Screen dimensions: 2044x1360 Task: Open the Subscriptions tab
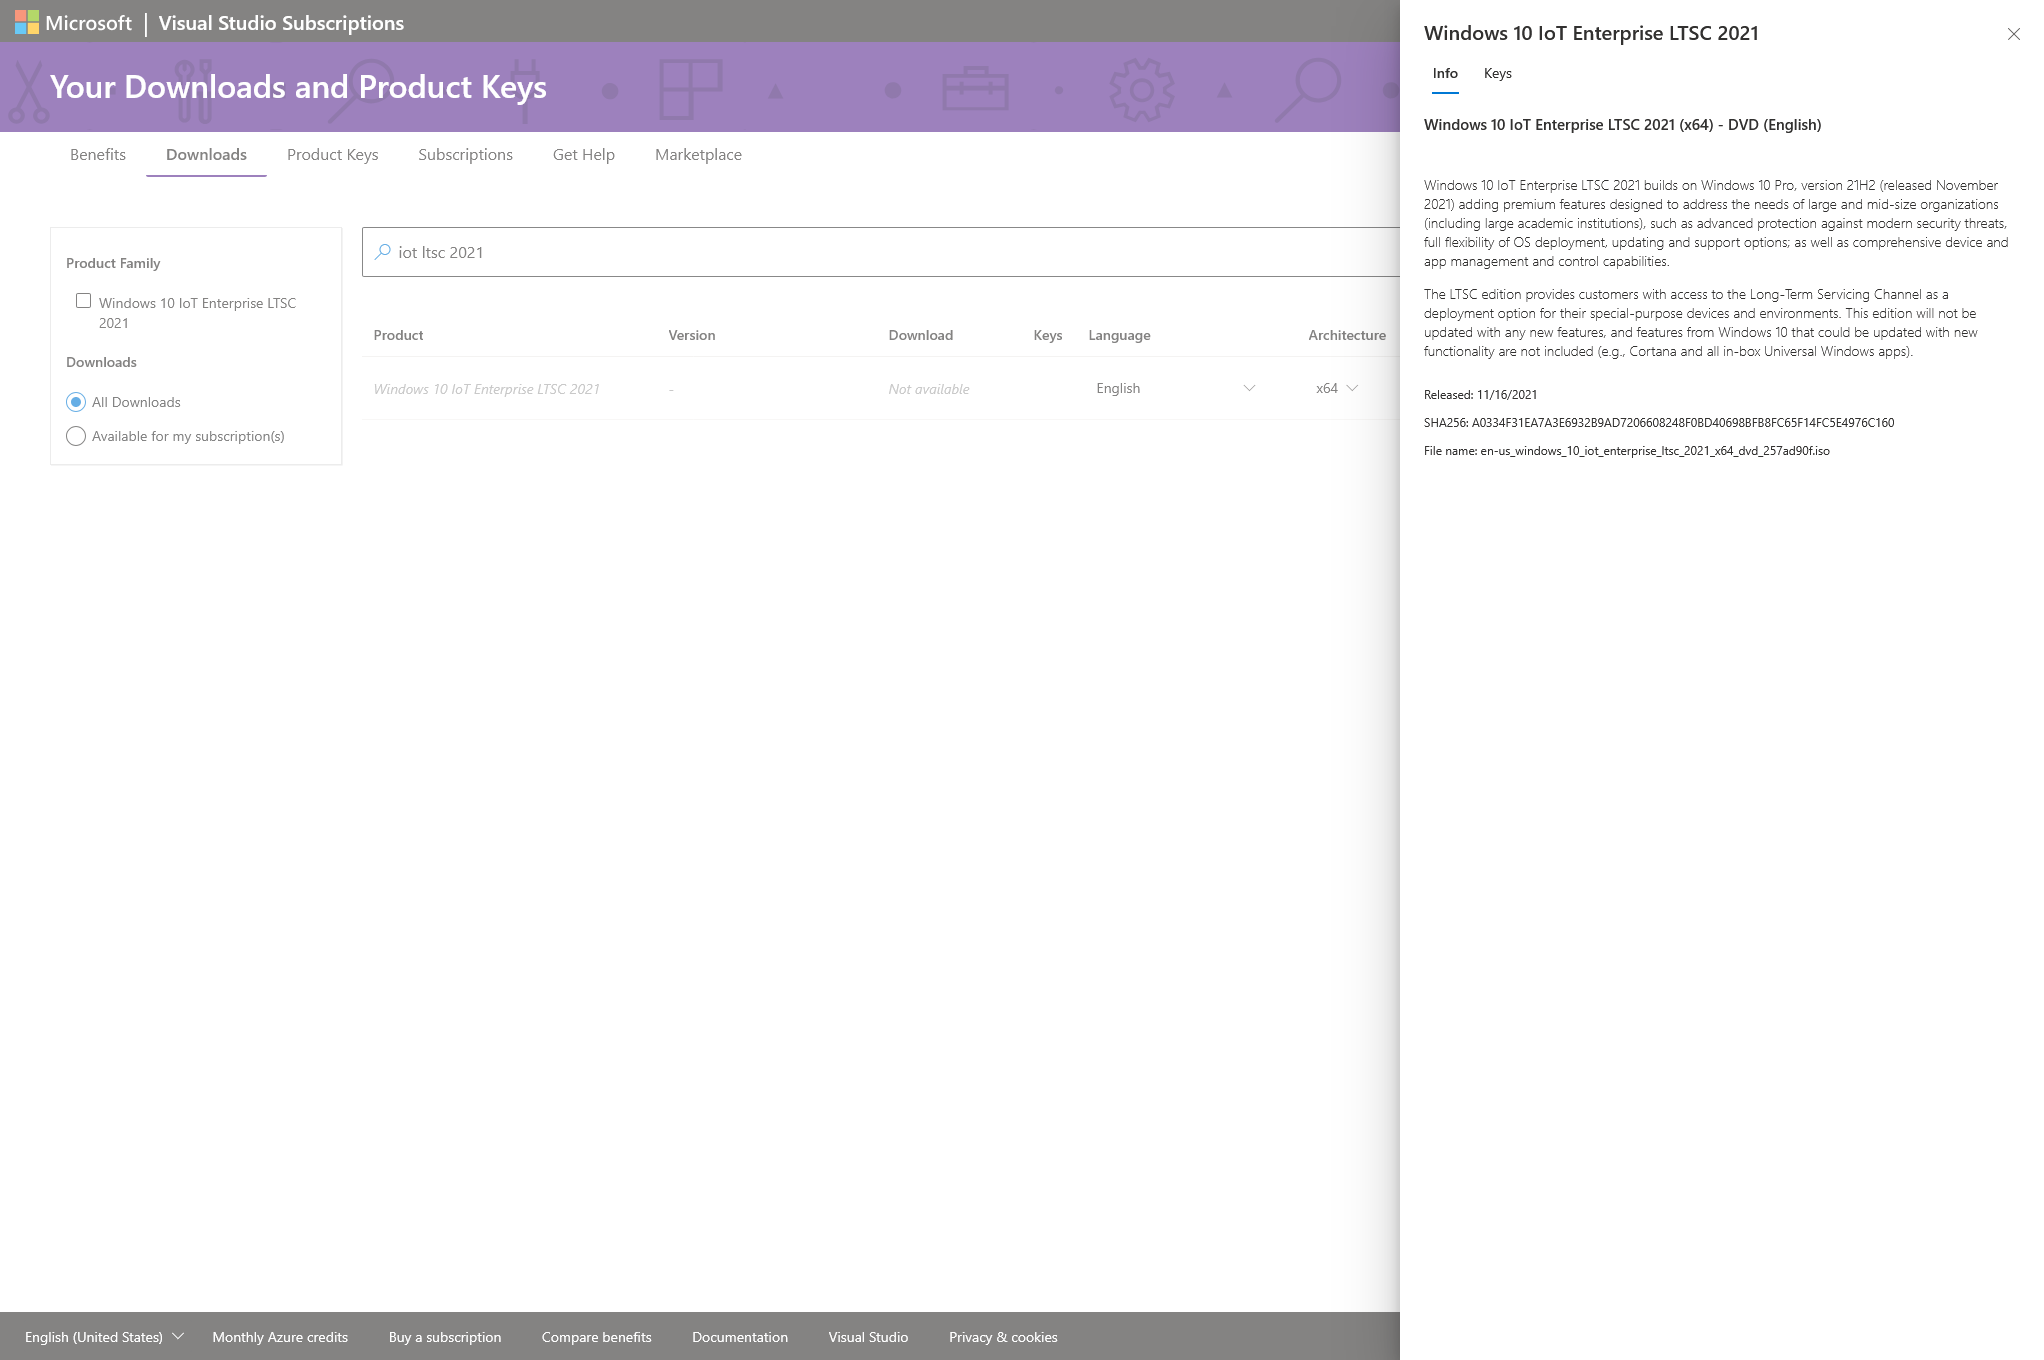[465, 154]
